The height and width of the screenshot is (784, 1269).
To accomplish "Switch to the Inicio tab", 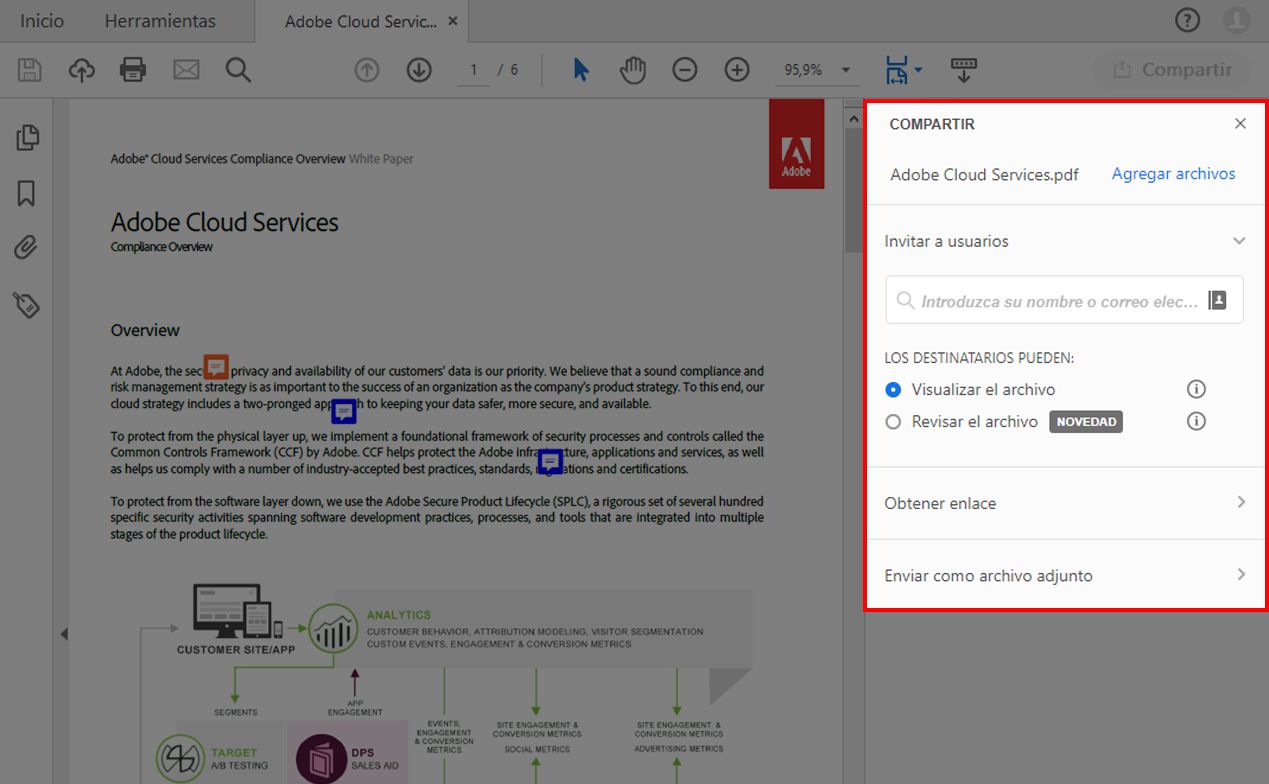I will [x=42, y=20].
